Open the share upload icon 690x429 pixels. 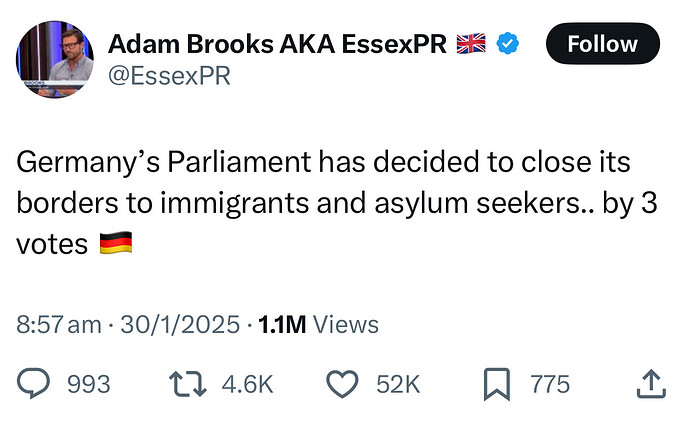[x=651, y=384]
